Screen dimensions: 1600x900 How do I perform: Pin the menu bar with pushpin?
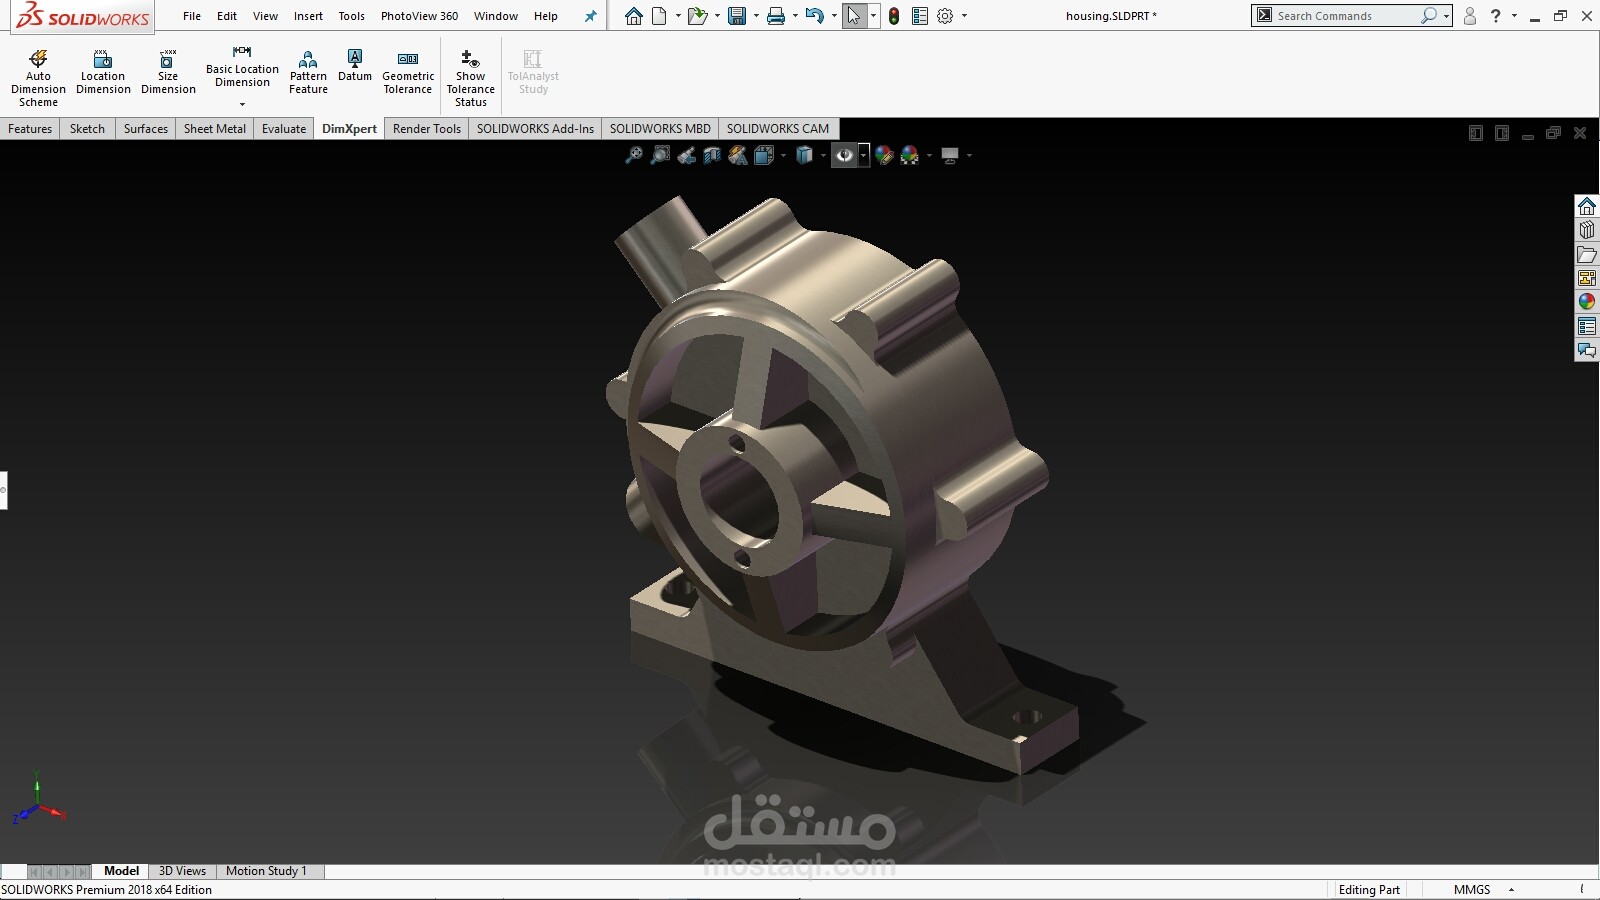pyautogui.click(x=591, y=16)
